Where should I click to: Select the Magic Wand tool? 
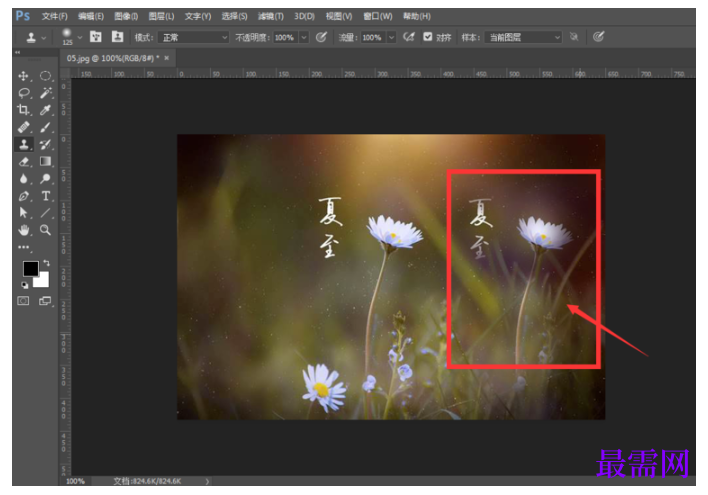(x=46, y=93)
